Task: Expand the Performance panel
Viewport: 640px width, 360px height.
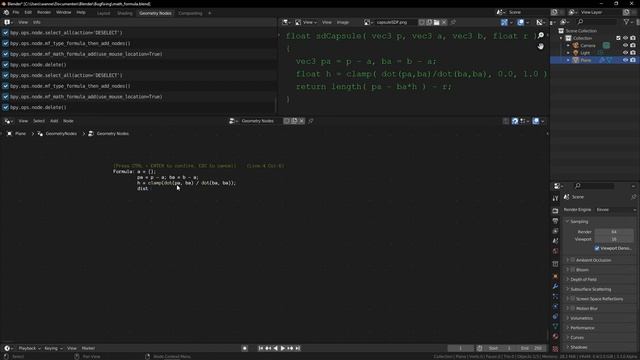Action: pyautogui.click(x=567, y=328)
